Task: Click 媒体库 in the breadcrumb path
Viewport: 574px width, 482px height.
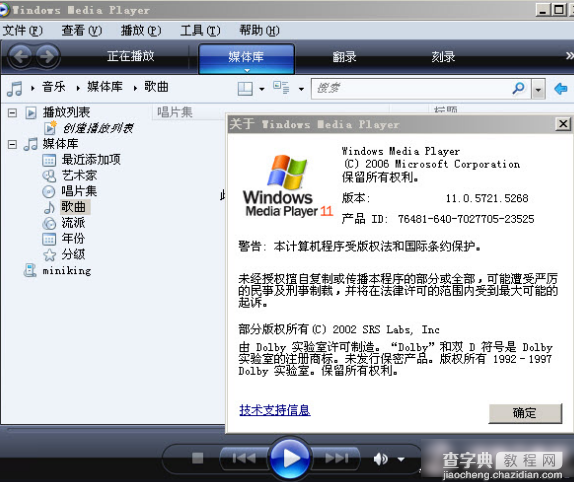Action: [x=105, y=87]
